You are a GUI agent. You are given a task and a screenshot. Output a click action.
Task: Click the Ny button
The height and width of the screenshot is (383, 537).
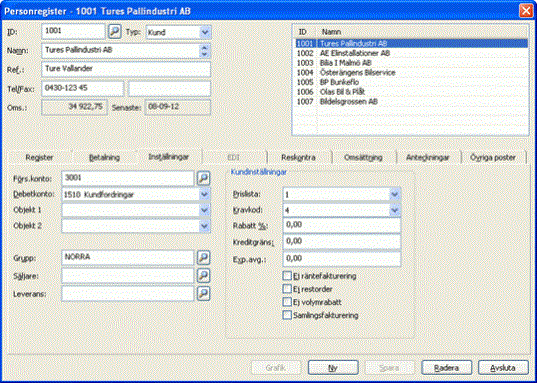pos(333,368)
